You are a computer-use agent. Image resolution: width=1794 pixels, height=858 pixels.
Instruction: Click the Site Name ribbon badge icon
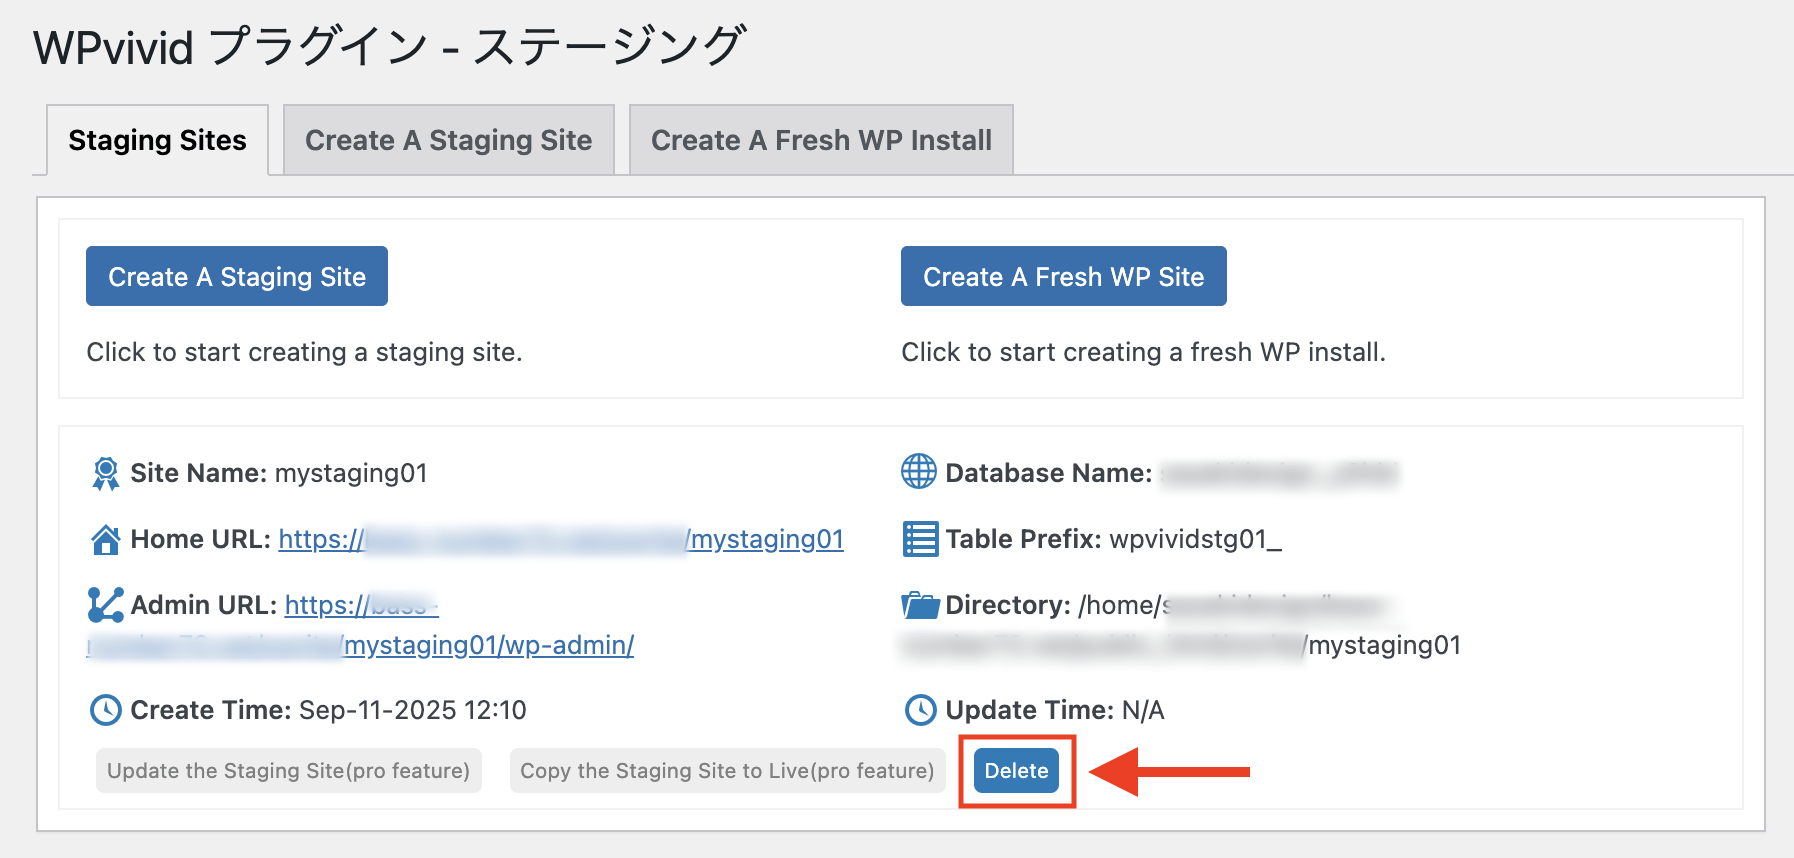tap(105, 473)
